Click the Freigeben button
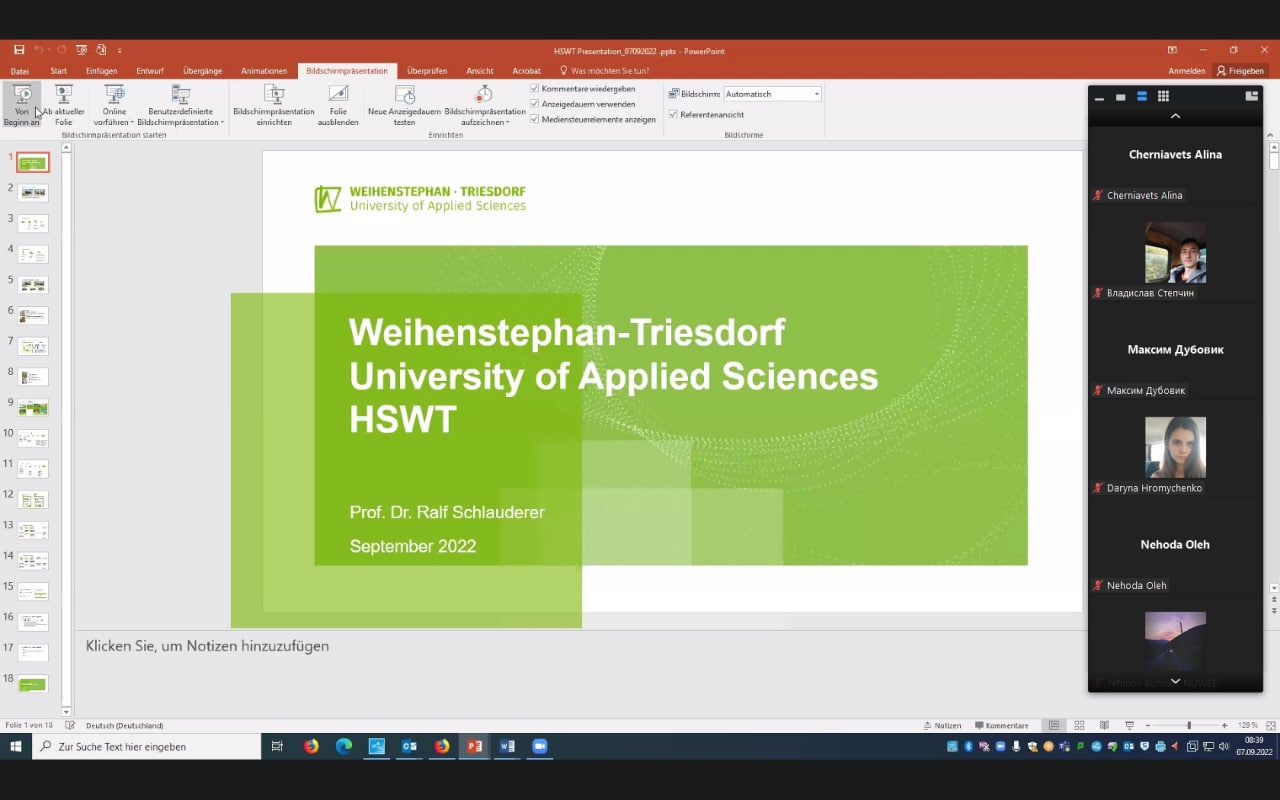The height and width of the screenshot is (800, 1280). point(1240,71)
